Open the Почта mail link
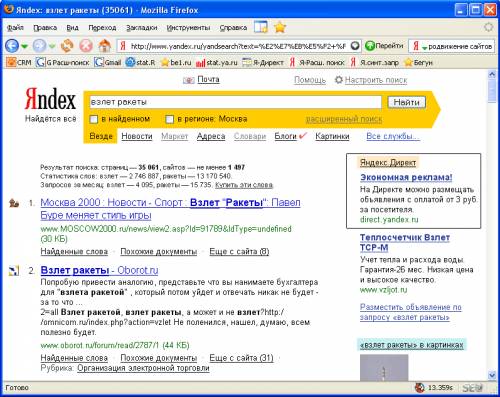 point(208,79)
